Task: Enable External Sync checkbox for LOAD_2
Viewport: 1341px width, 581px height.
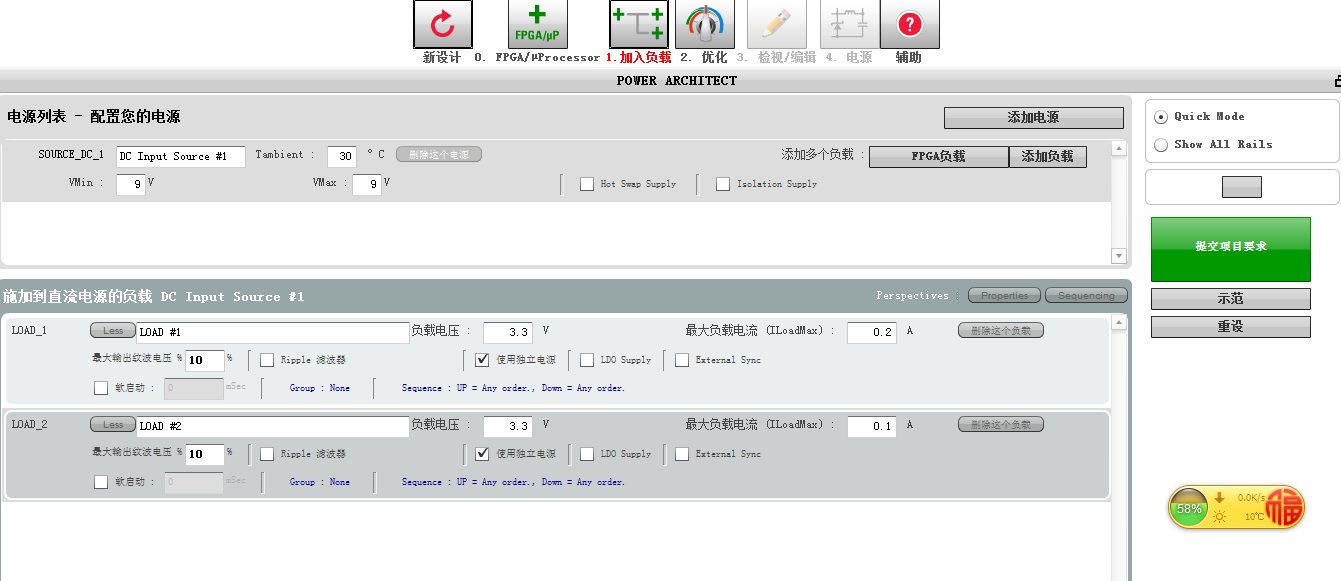Action: [682, 454]
